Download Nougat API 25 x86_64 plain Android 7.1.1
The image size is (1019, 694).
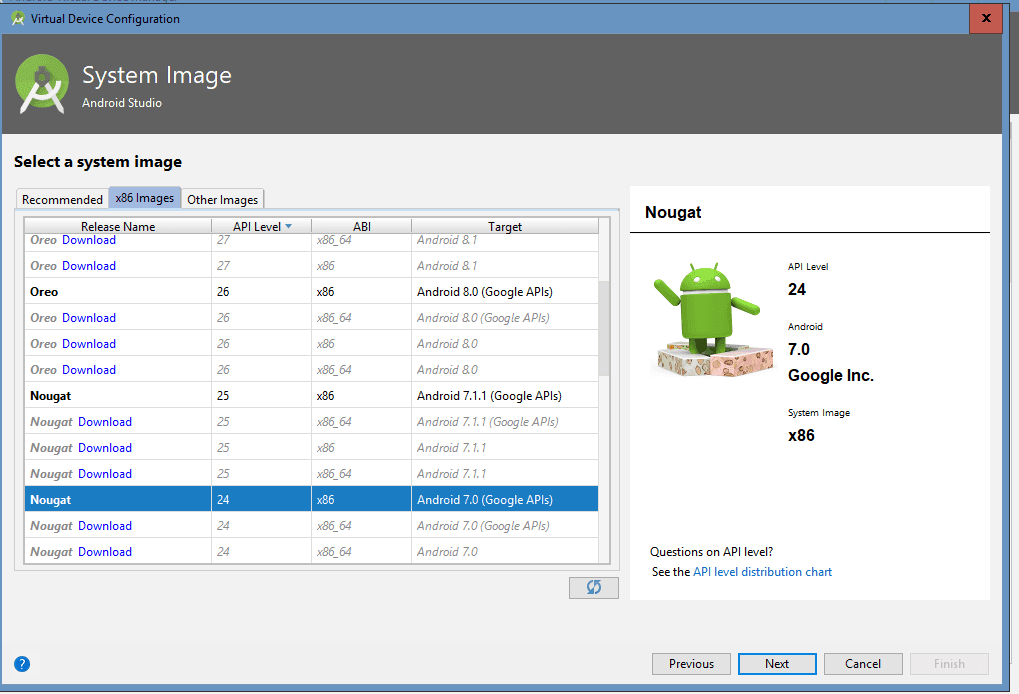coord(105,474)
